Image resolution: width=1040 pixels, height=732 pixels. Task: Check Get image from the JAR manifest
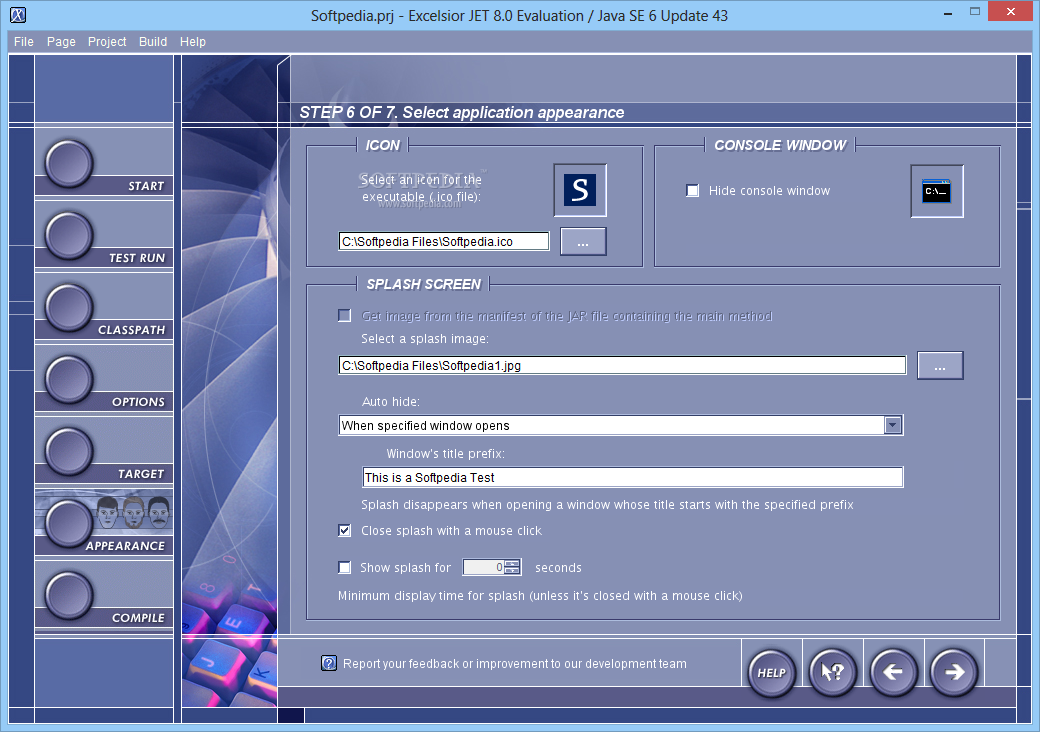click(x=344, y=316)
